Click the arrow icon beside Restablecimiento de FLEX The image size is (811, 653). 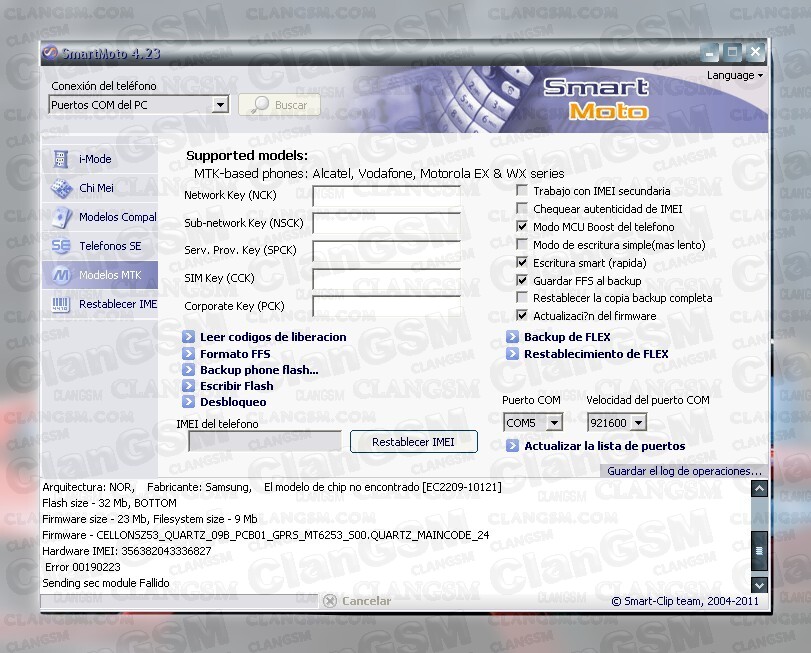[512, 354]
